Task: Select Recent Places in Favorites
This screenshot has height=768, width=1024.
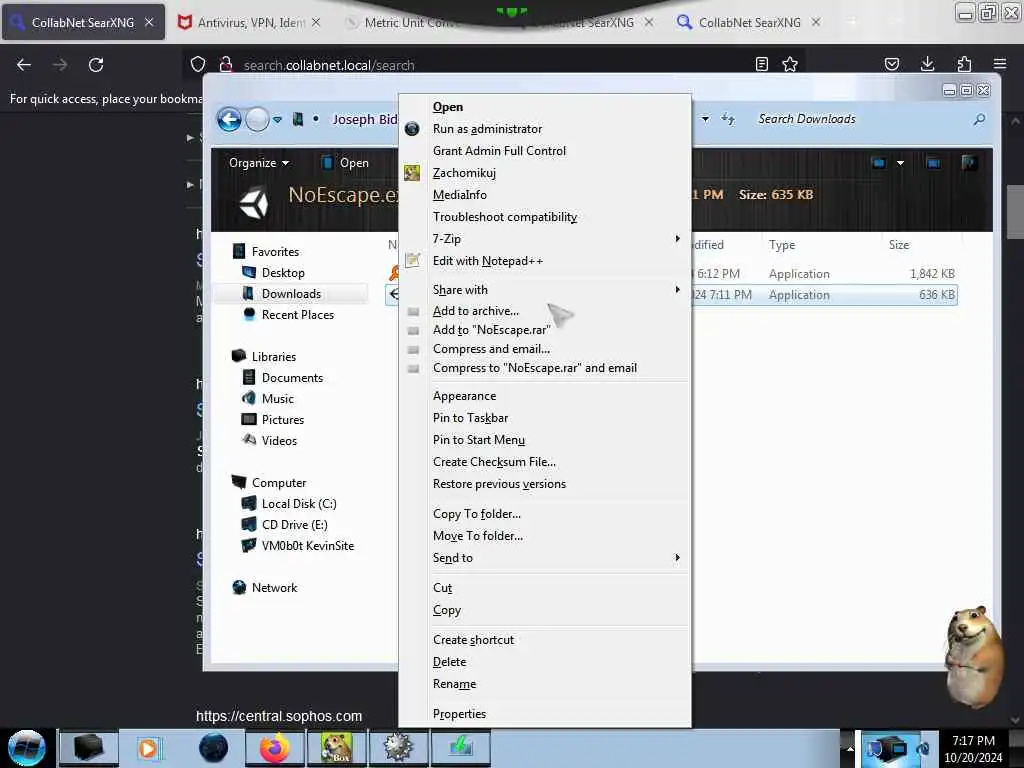Action: click(298, 315)
